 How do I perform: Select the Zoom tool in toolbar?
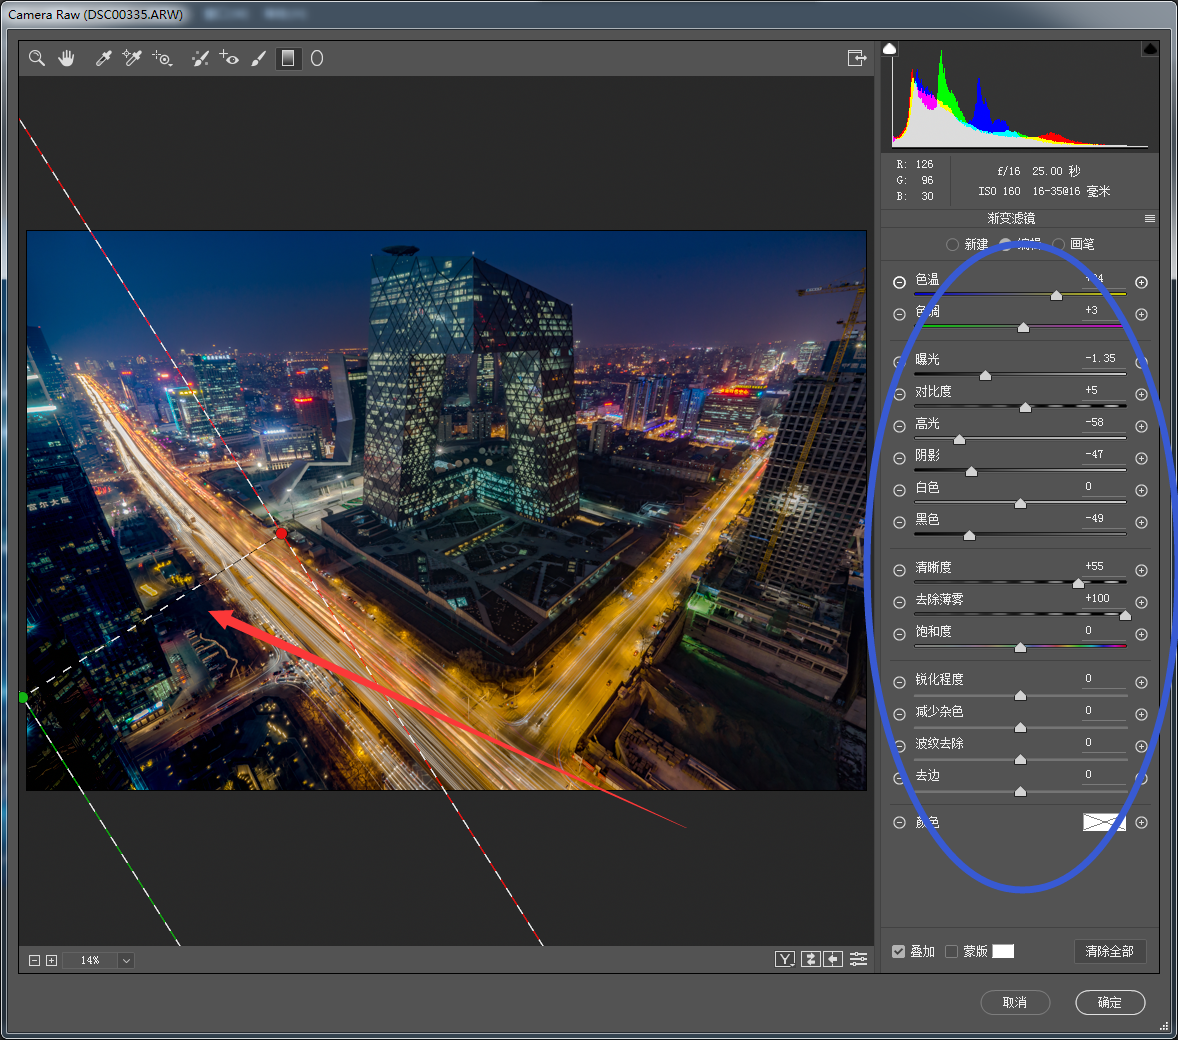pyautogui.click(x=37, y=58)
